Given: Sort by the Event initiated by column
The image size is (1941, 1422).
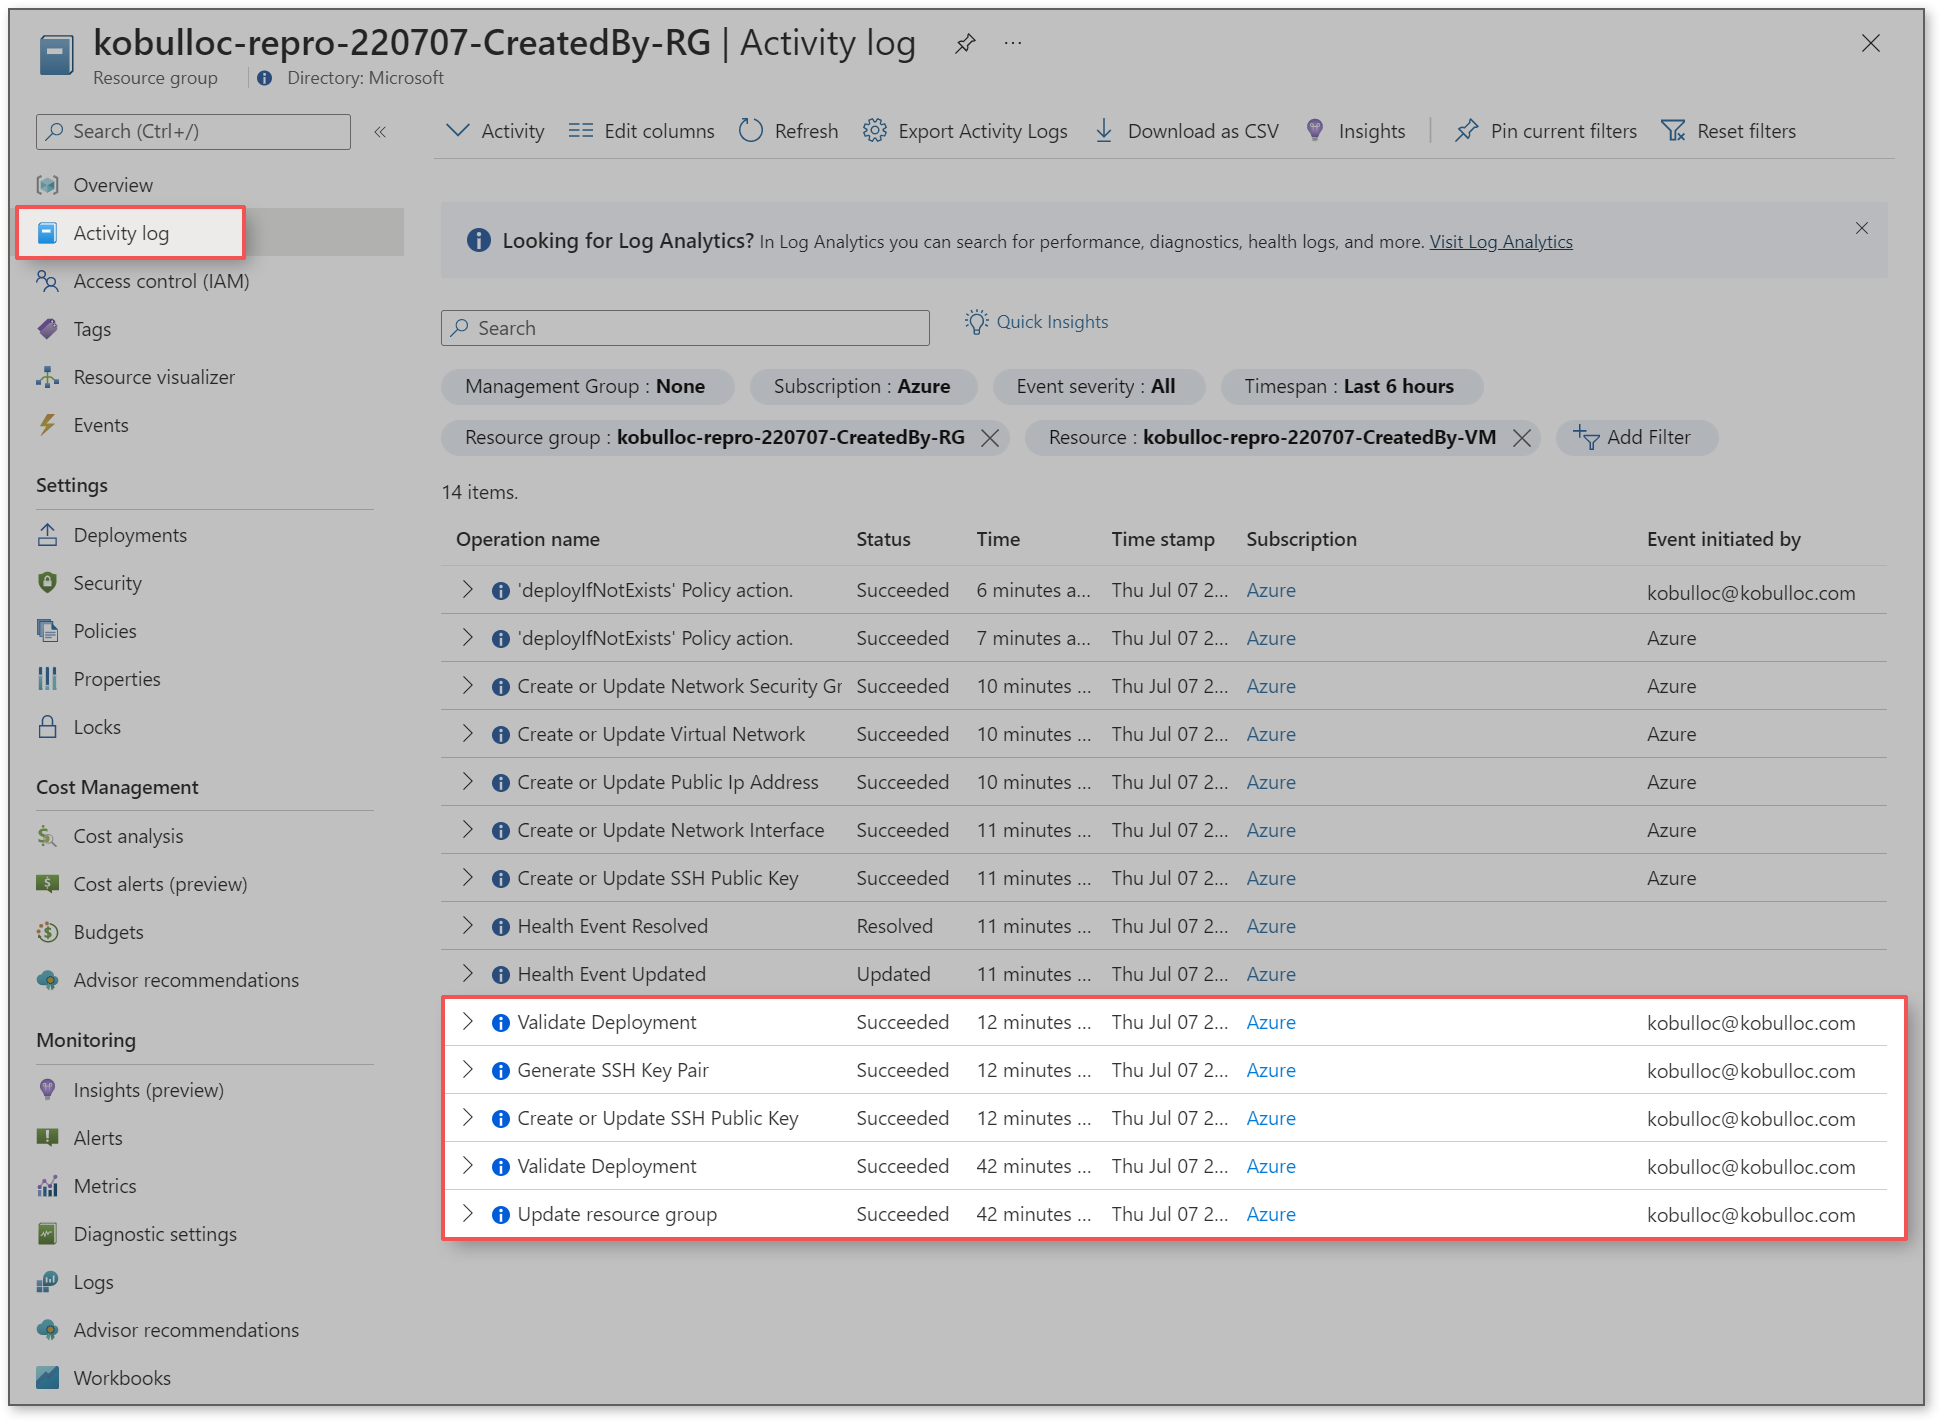Looking at the screenshot, I should tap(1724, 539).
